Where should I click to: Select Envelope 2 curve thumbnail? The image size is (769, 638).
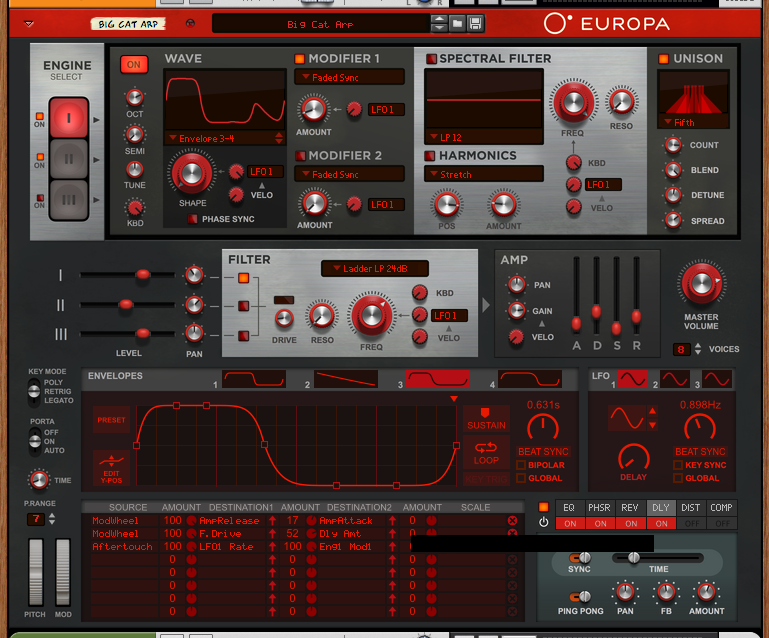point(346,379)
